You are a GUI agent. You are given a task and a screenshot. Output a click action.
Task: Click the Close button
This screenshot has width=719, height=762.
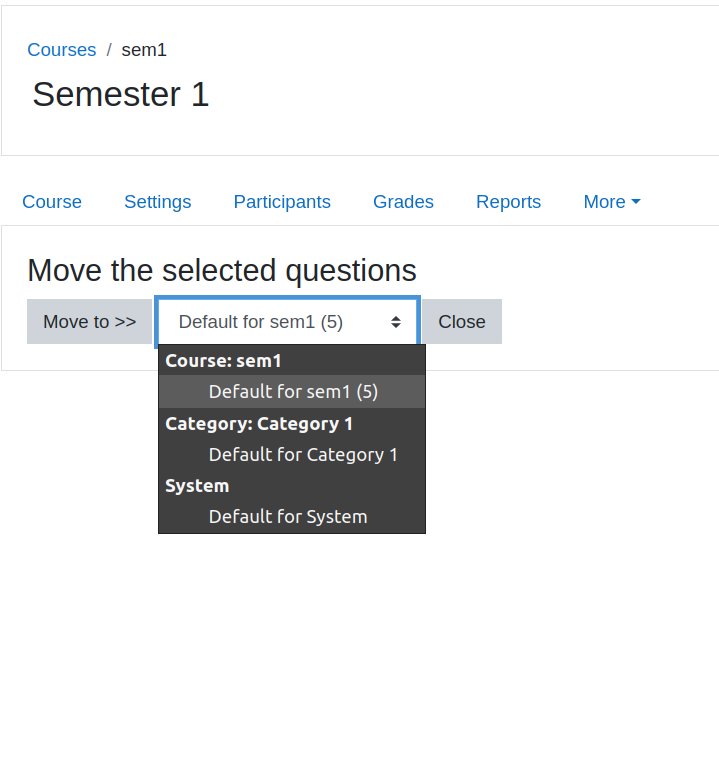click(x=462, y=322)
